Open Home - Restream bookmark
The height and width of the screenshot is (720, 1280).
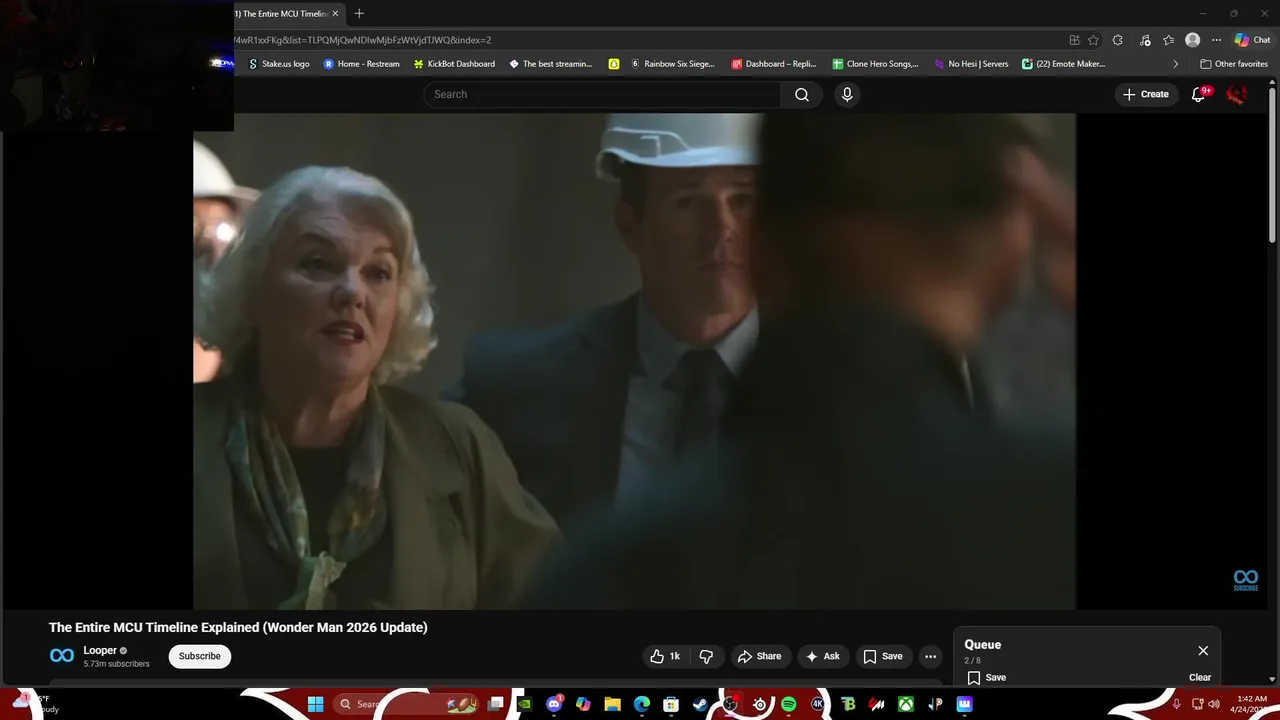[361, 64]
